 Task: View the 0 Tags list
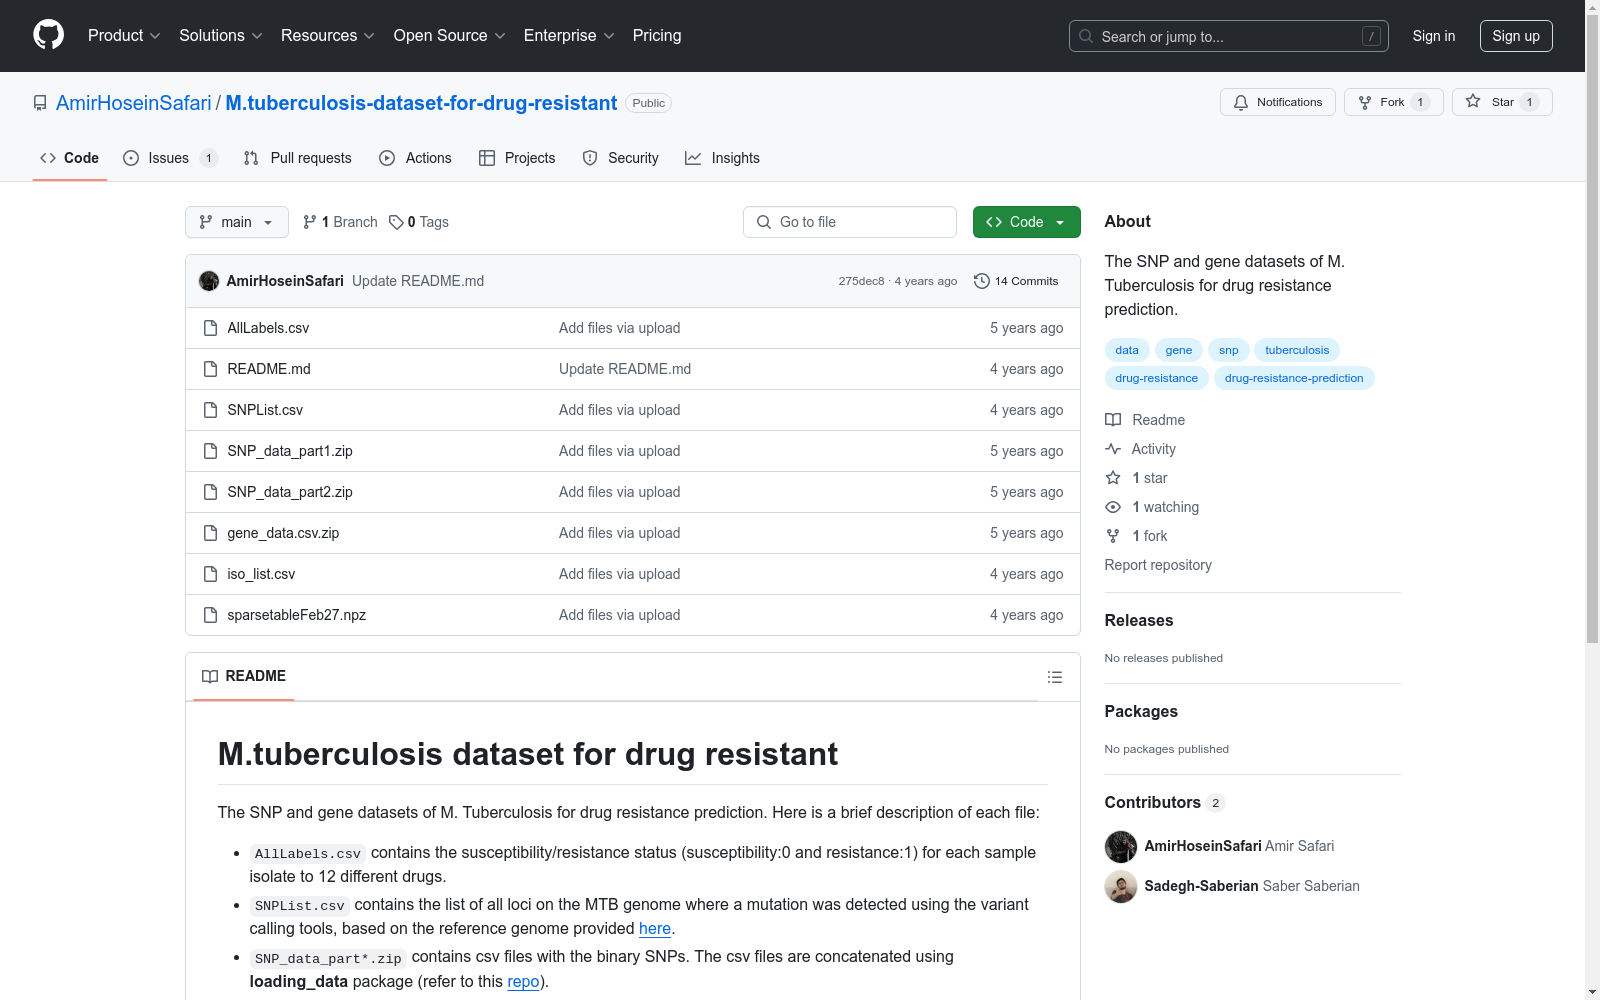pos(419,222)
